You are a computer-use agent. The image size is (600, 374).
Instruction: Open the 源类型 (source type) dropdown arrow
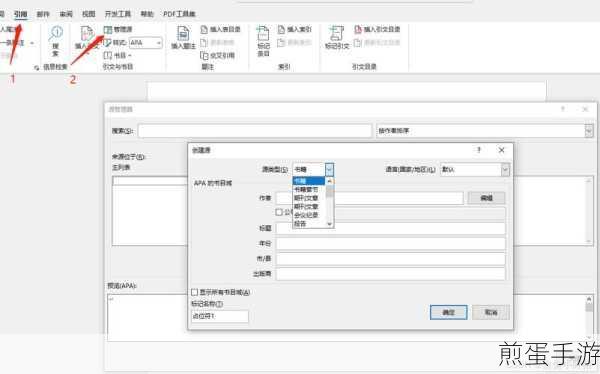(329, 169)
